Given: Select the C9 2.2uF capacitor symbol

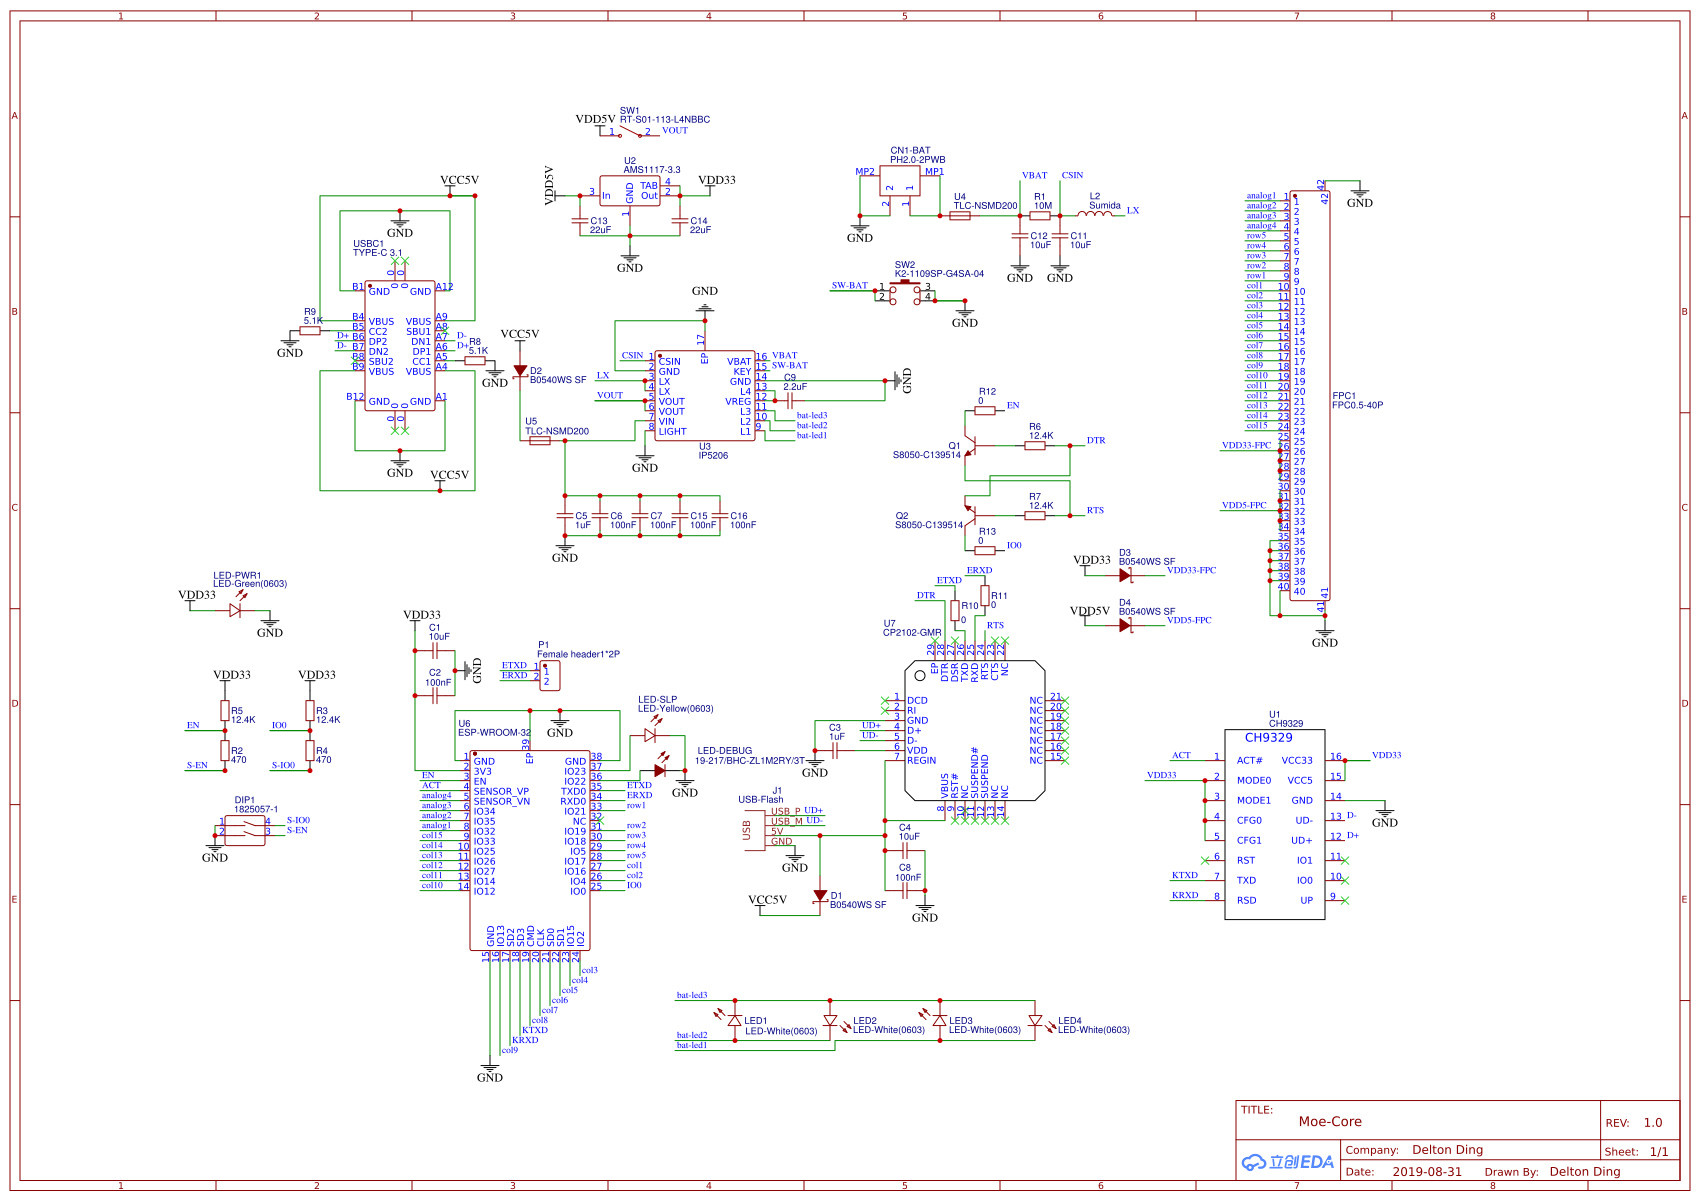Looking at the screenshot, I should pos(790,400).
